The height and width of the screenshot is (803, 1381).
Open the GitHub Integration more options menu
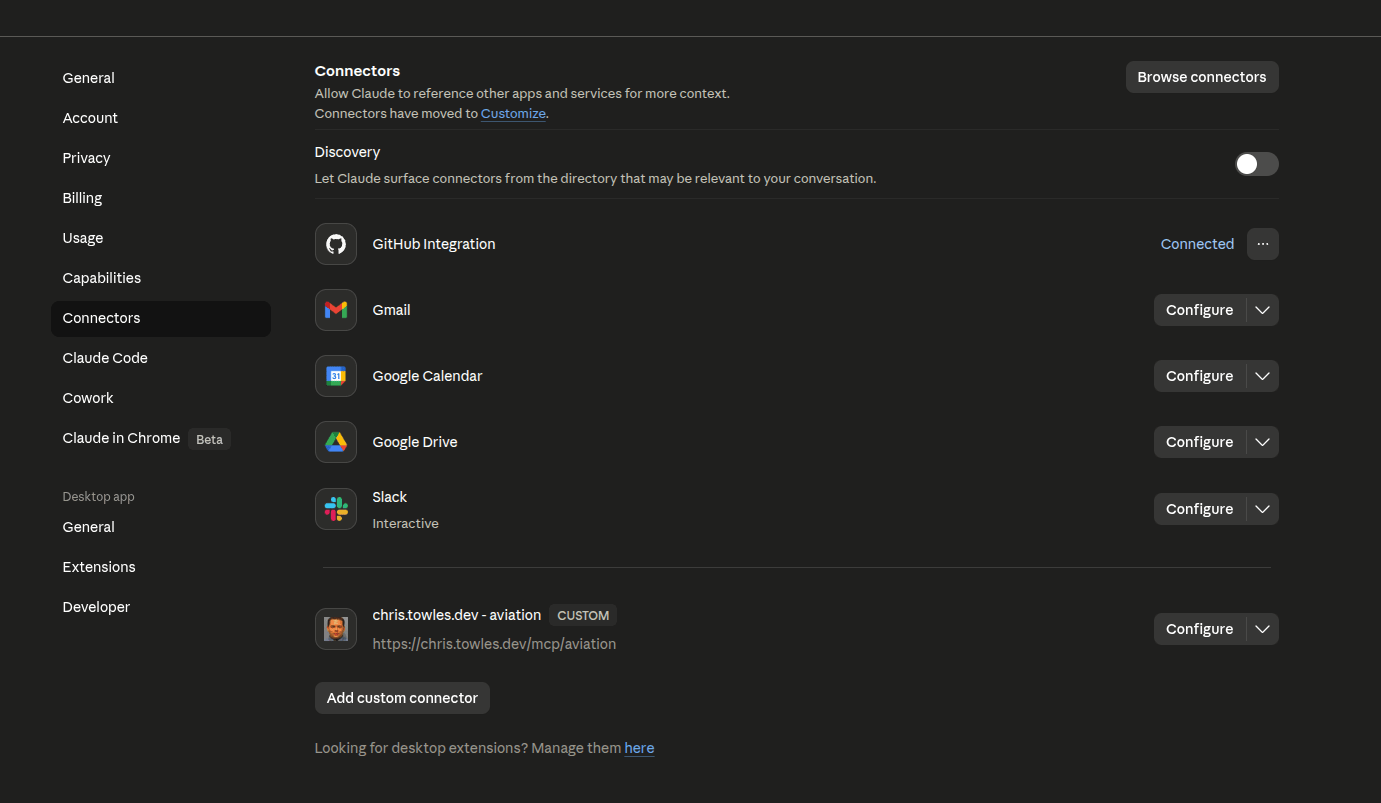(1263, 244)
